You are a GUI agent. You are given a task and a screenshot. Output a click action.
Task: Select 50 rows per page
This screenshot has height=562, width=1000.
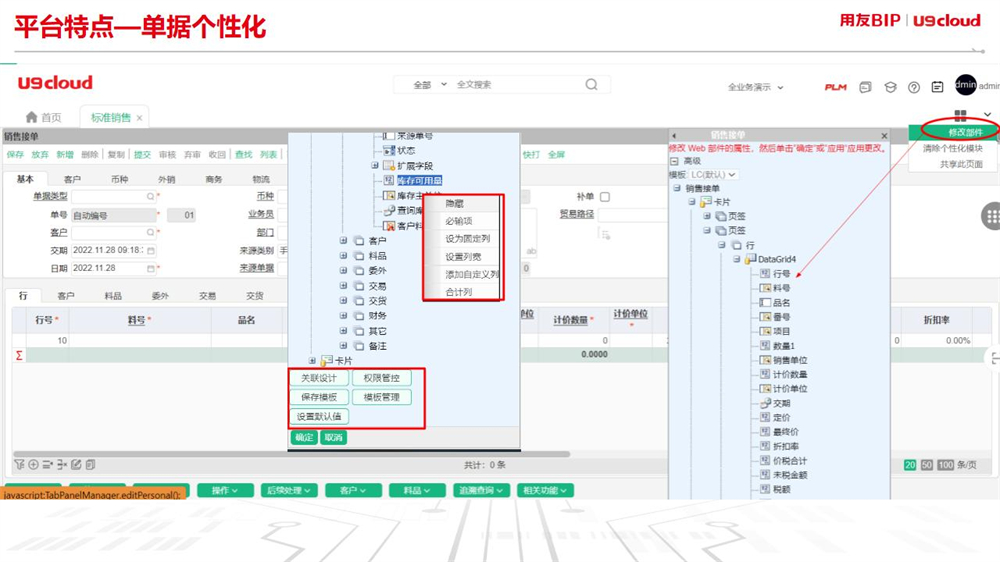point(927,465)
